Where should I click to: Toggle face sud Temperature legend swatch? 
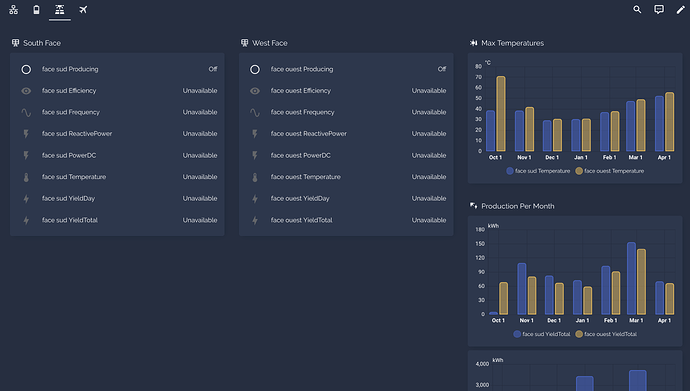pyautogui.click(x=510, y=171)
